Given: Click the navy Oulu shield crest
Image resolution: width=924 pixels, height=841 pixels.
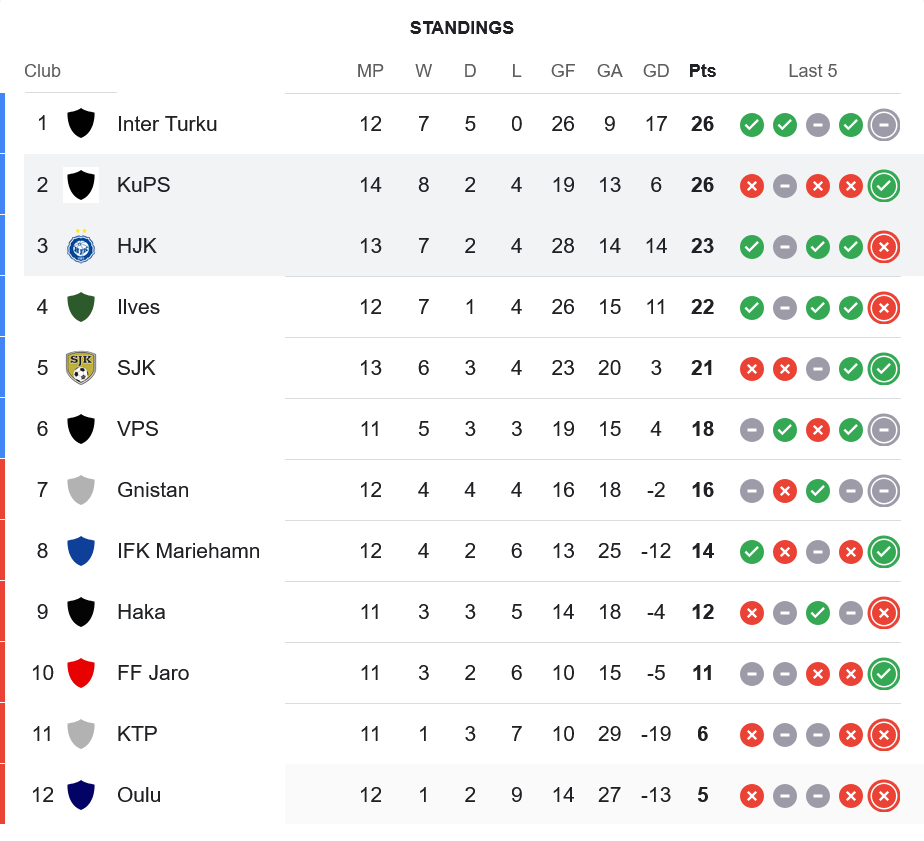Looking at the screenshot, I should coord(81,795).
